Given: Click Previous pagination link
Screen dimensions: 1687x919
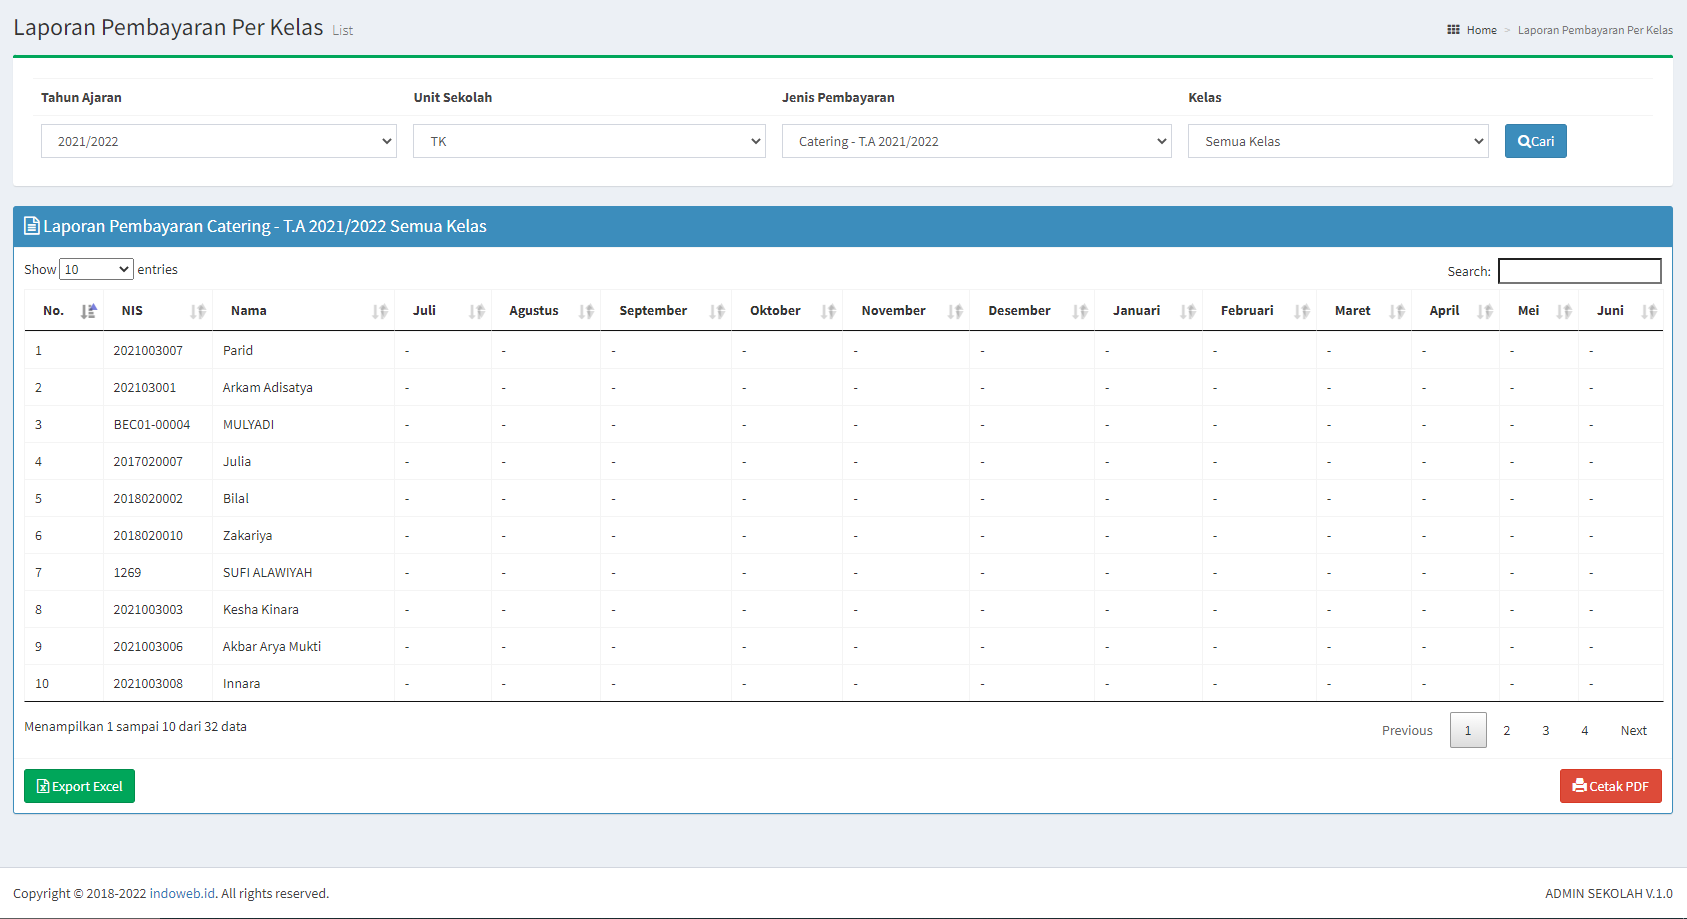Looking at the screenshot, I should [1407, 730].
